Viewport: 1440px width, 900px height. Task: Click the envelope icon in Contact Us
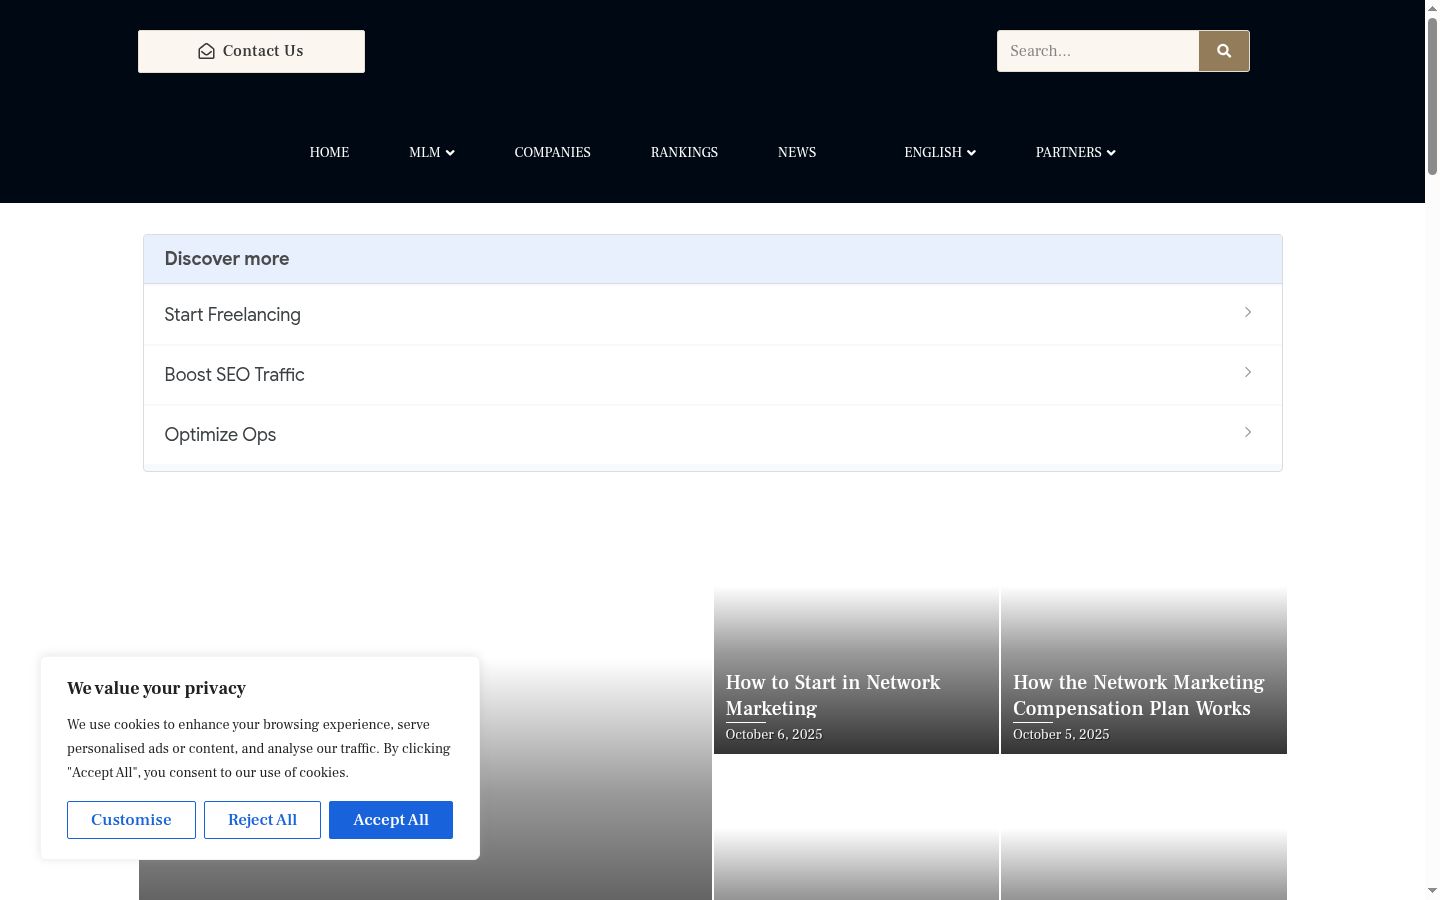tap(206, 51)
